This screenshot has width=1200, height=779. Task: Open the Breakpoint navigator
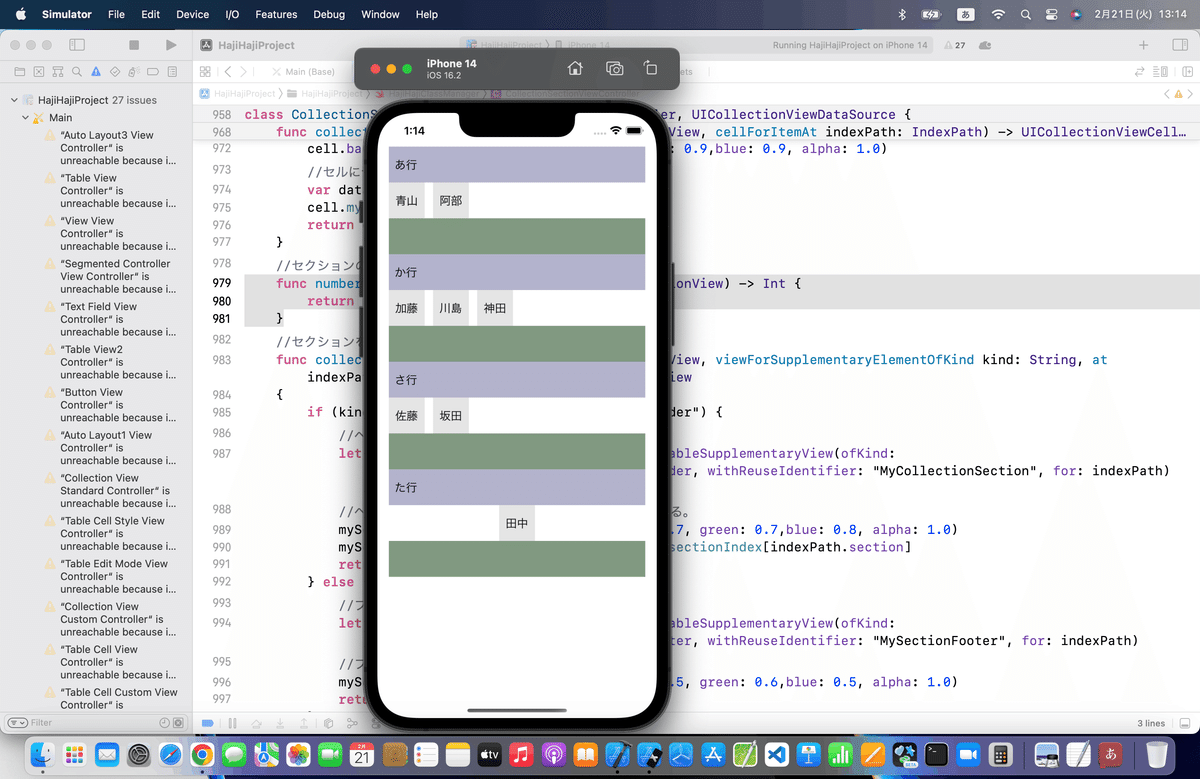pos(153,72)
